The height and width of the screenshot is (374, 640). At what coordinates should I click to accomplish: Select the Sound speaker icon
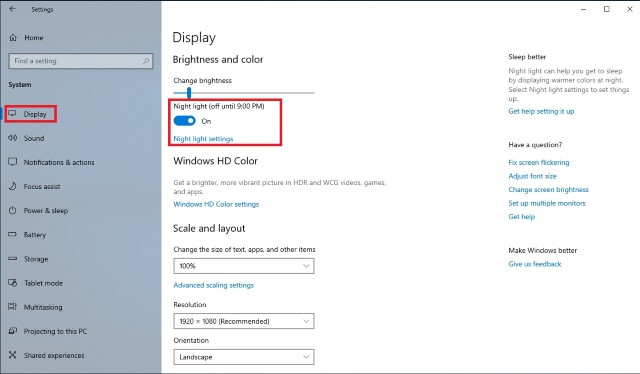(x=13, y=138)
